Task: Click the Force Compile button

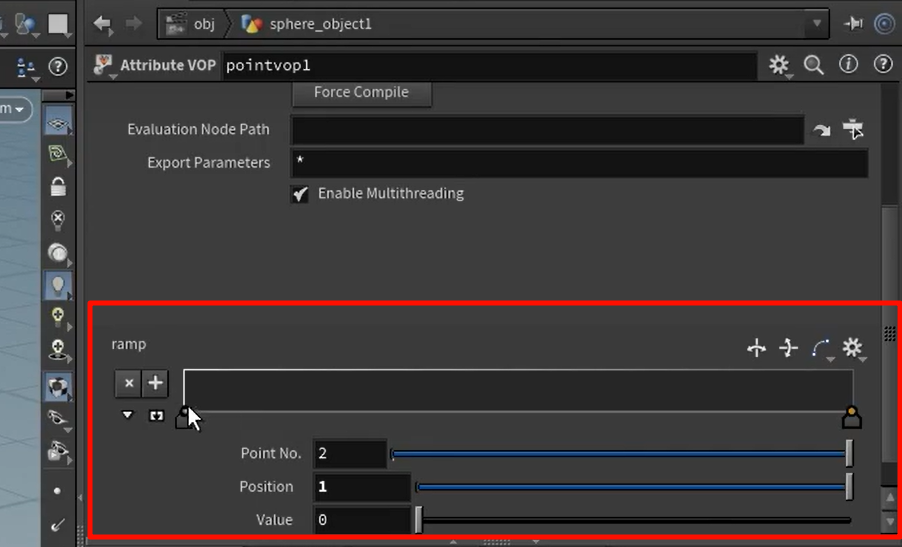Action: [361, 93]
